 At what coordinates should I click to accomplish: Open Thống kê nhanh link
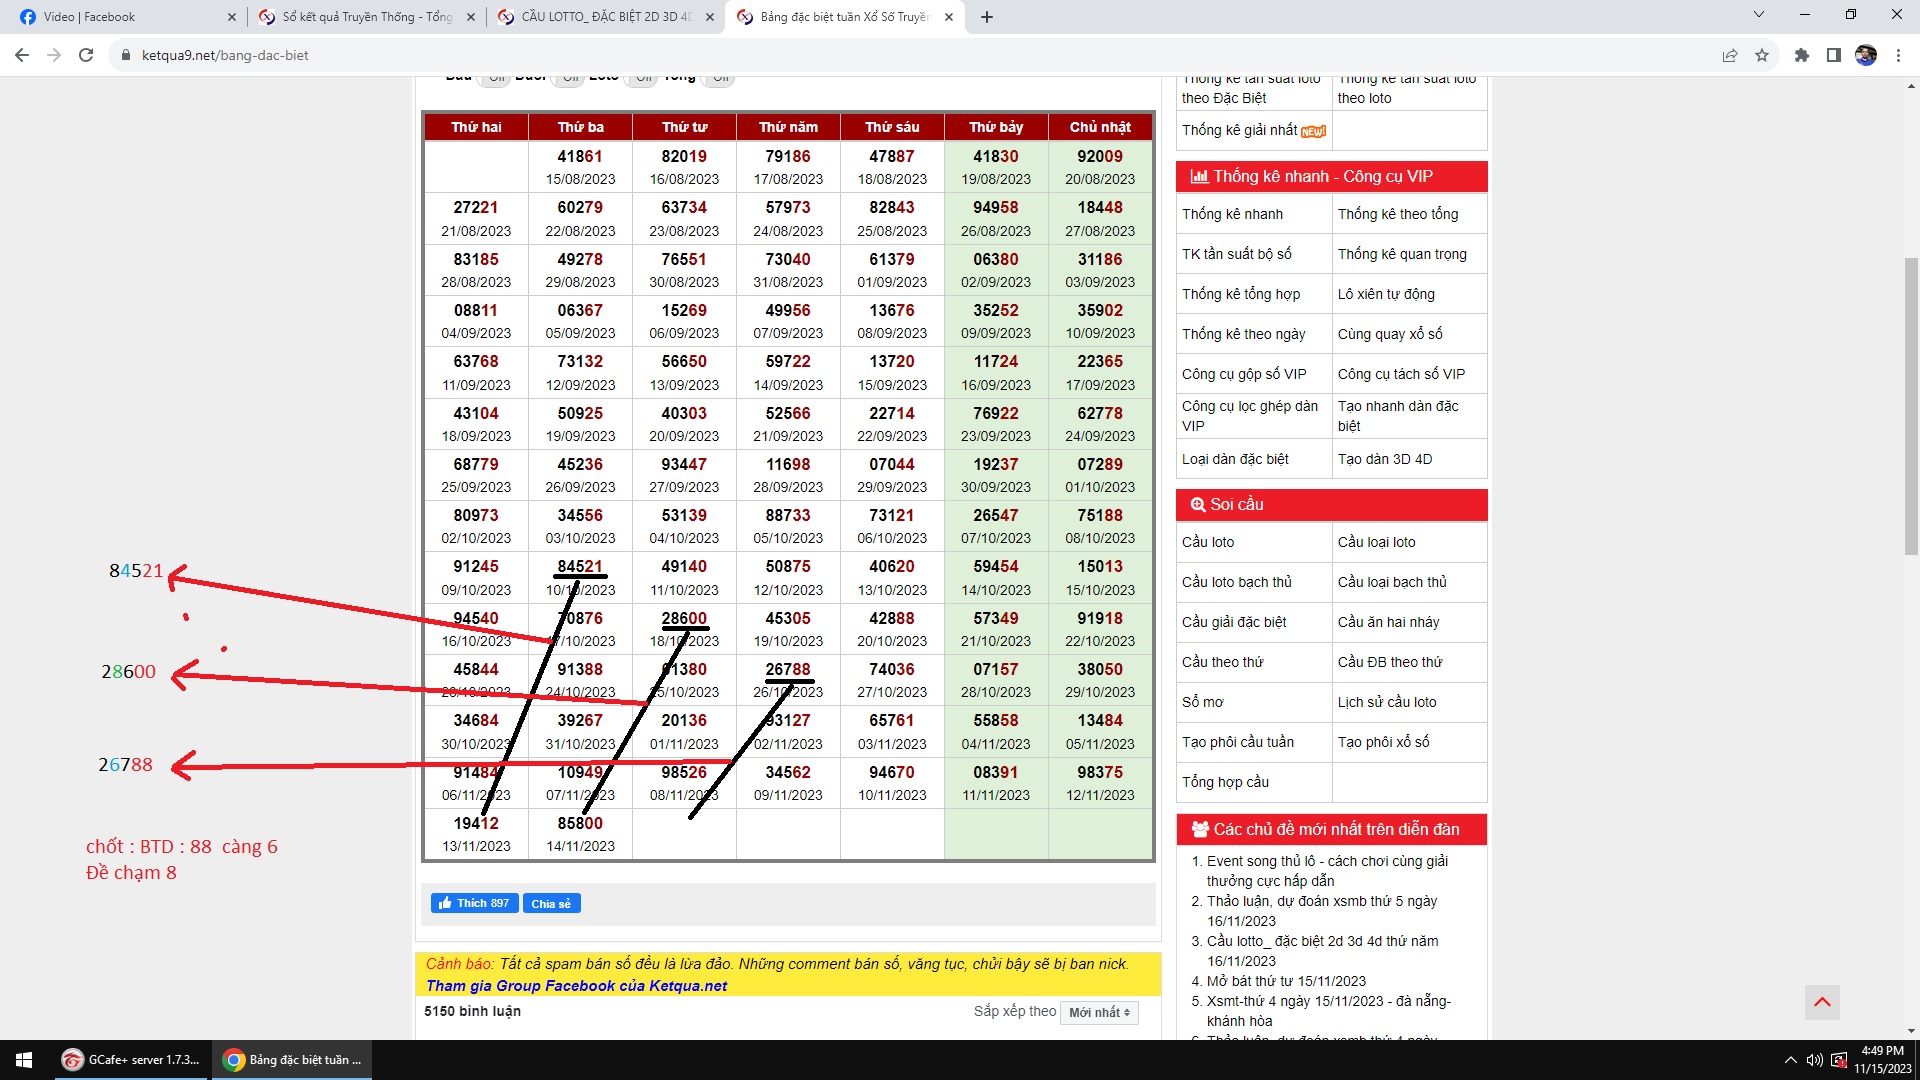point(1232,214)
